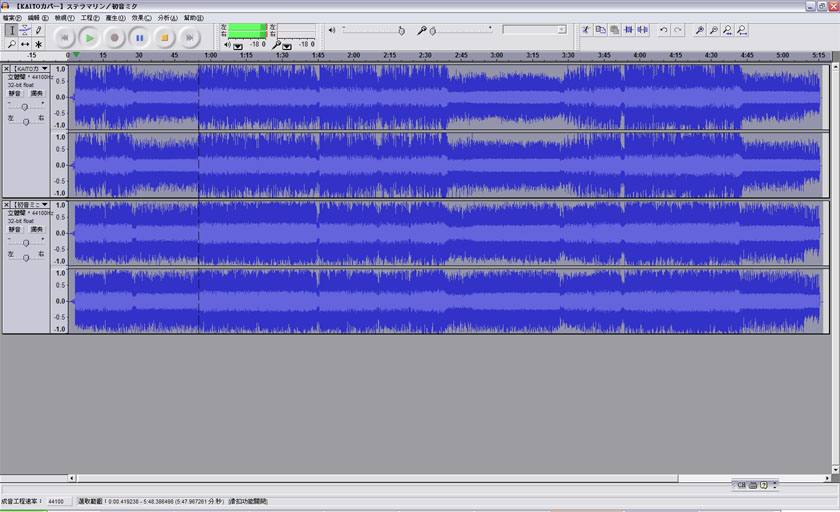Screen dimensions: 840x512
Task: Open the 工程 (Project) menu
Action: click(x=90, y=18)
